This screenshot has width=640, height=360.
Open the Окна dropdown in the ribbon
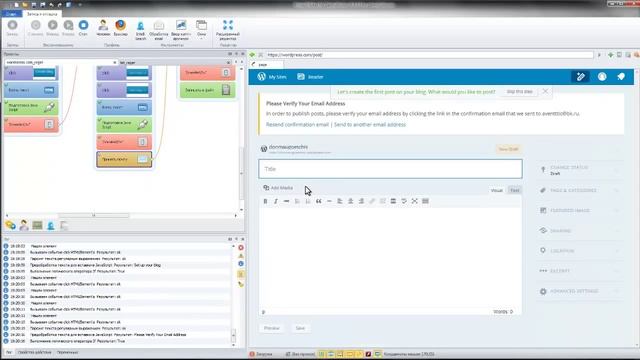pyautogui.click(x=201, y=29)
